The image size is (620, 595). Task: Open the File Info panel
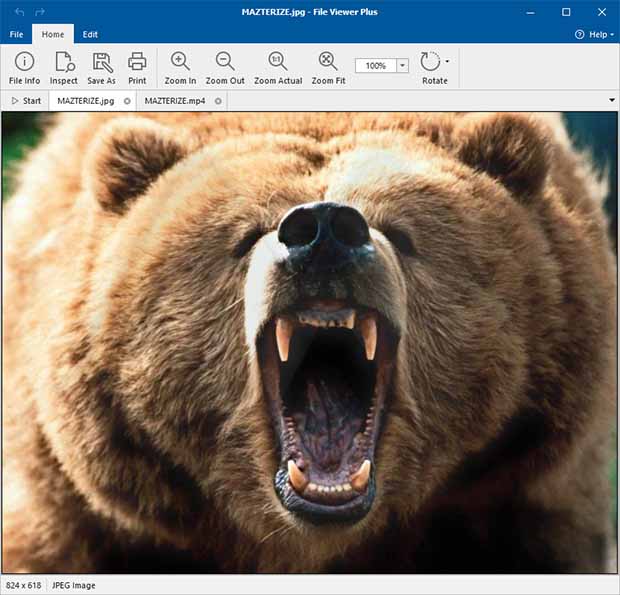[x=25, y=68]
